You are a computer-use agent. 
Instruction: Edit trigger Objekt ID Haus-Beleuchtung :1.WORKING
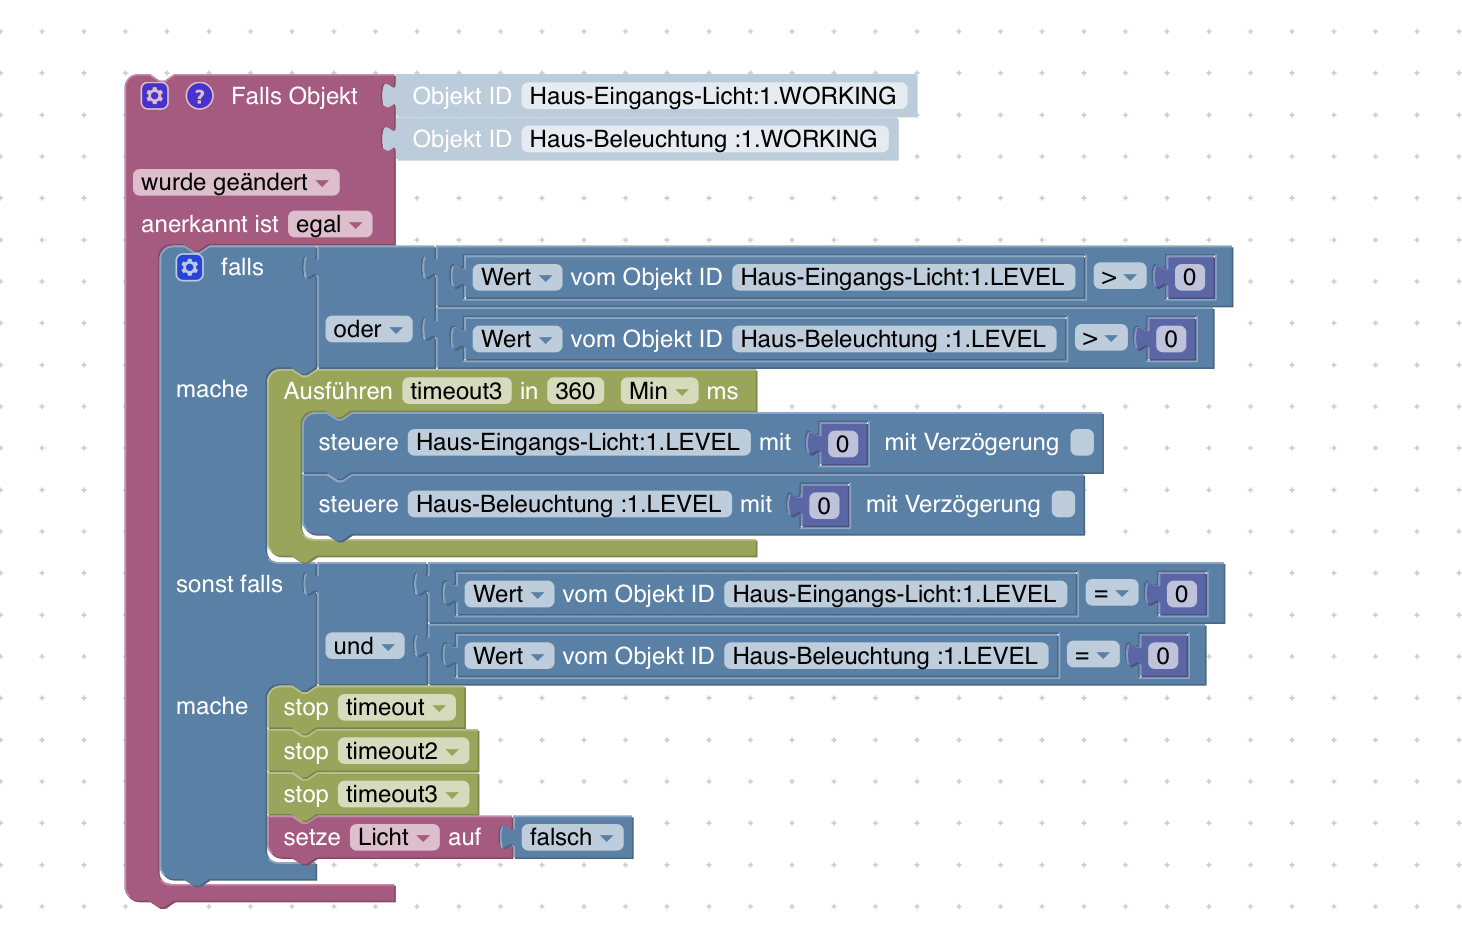tap(704, 139)
